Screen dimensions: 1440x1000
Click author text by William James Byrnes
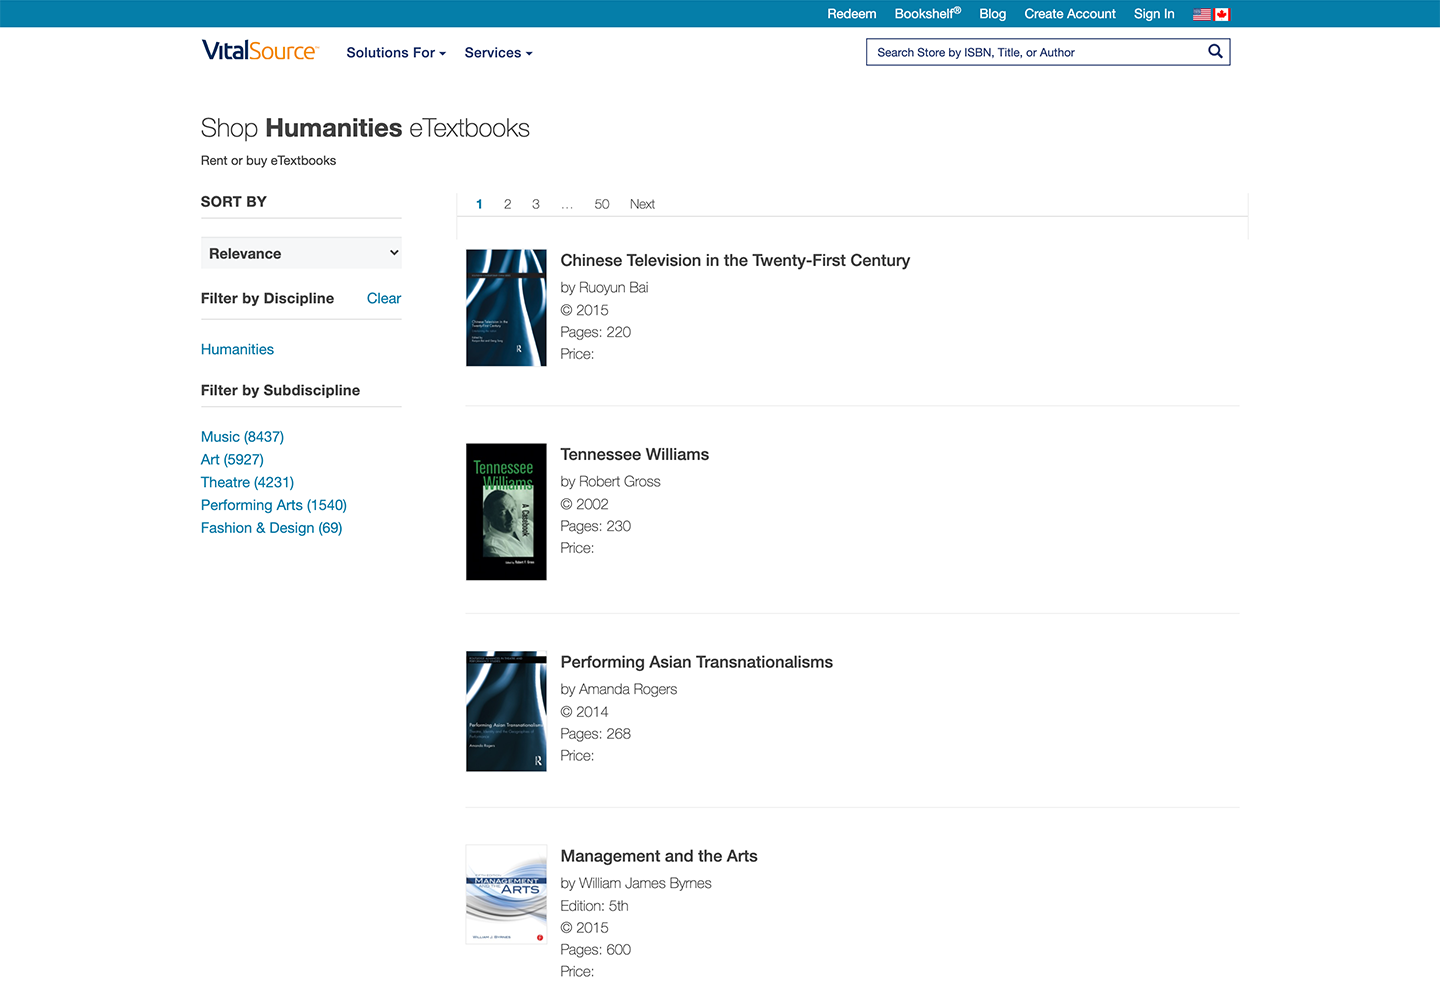pyautogui.click(x=636, y=883)
